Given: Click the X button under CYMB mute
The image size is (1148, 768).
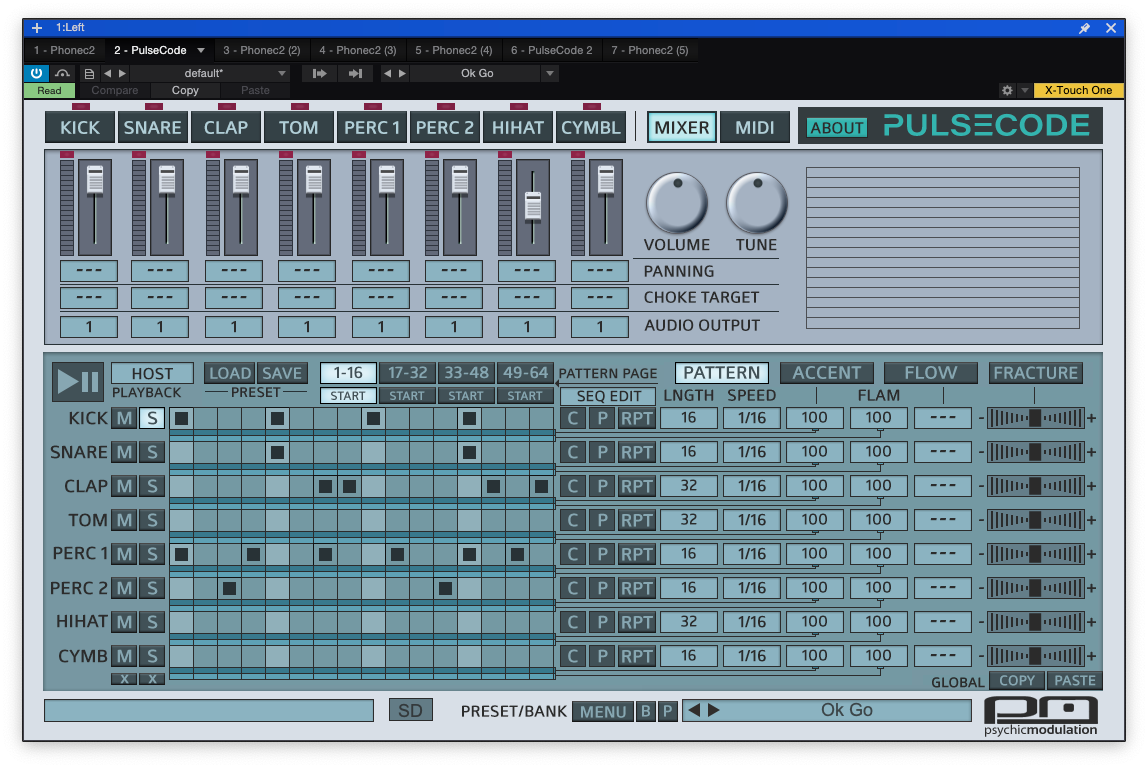Looking at the screenshot, I should [124, 679].
